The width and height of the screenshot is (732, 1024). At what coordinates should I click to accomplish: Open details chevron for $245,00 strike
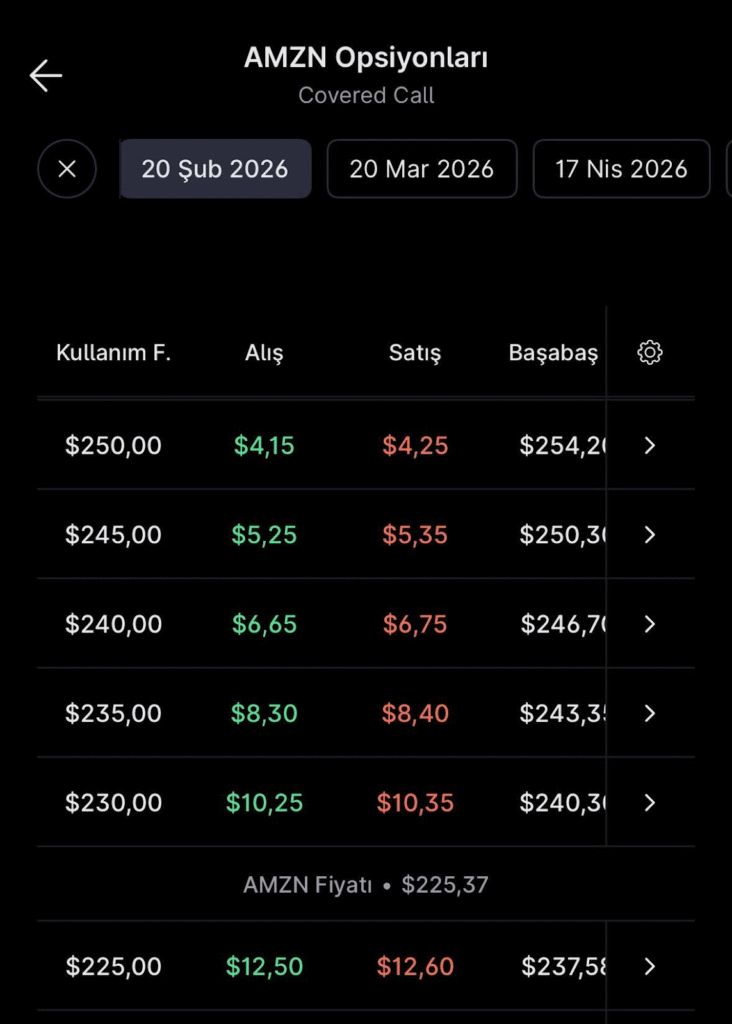650,535
